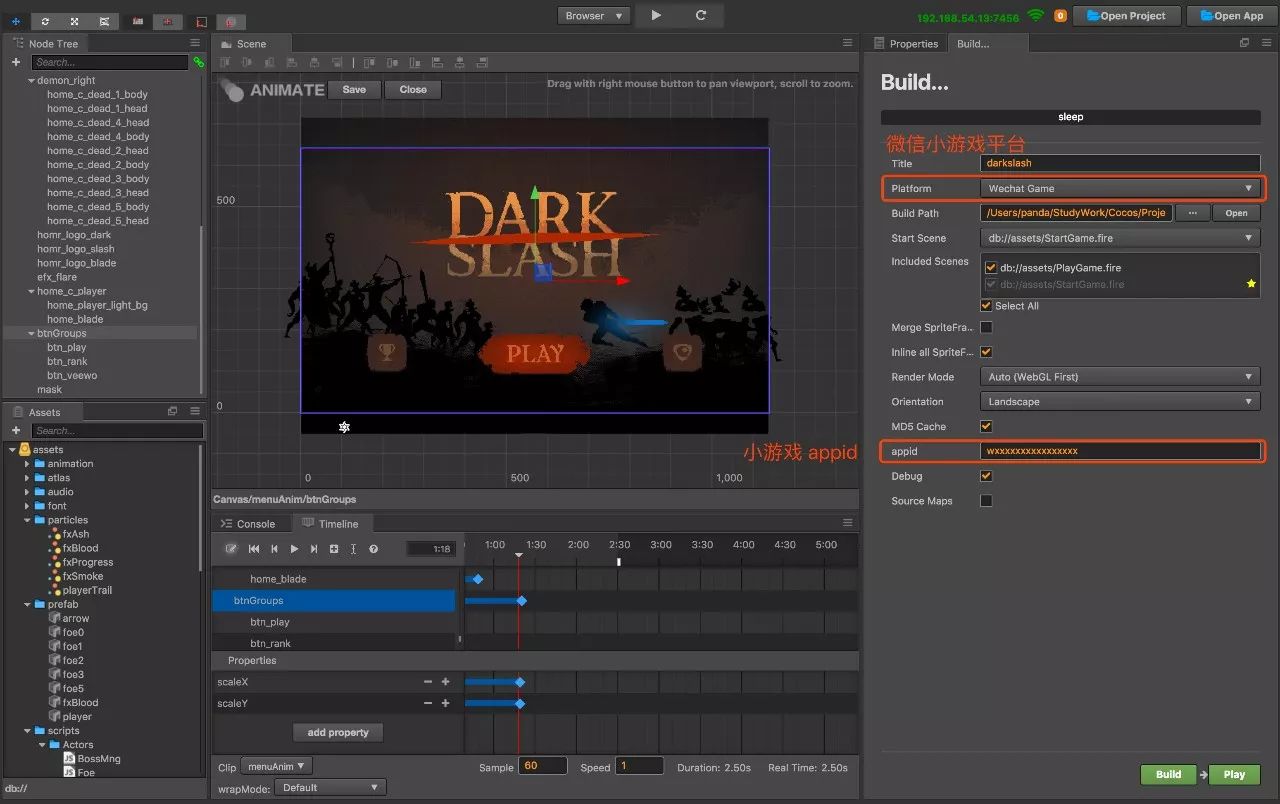The width and height of the screenshot is (1280, 804).
Task: Click the preview play button in top toolbar
Action: pyautogui.click(x=656, y=15)
